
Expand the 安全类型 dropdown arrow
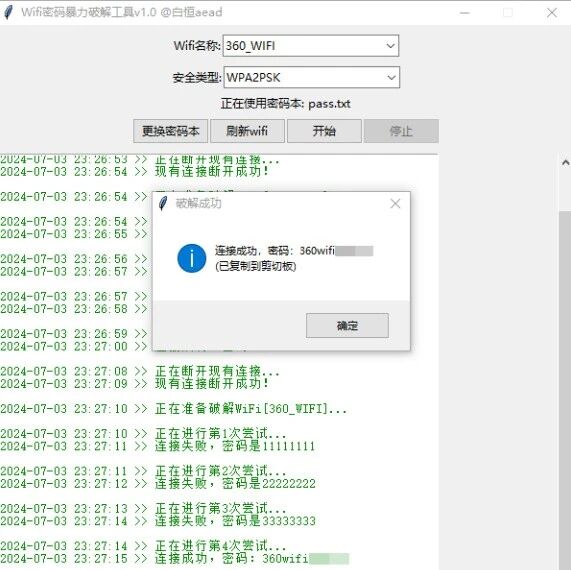point(391,77)
